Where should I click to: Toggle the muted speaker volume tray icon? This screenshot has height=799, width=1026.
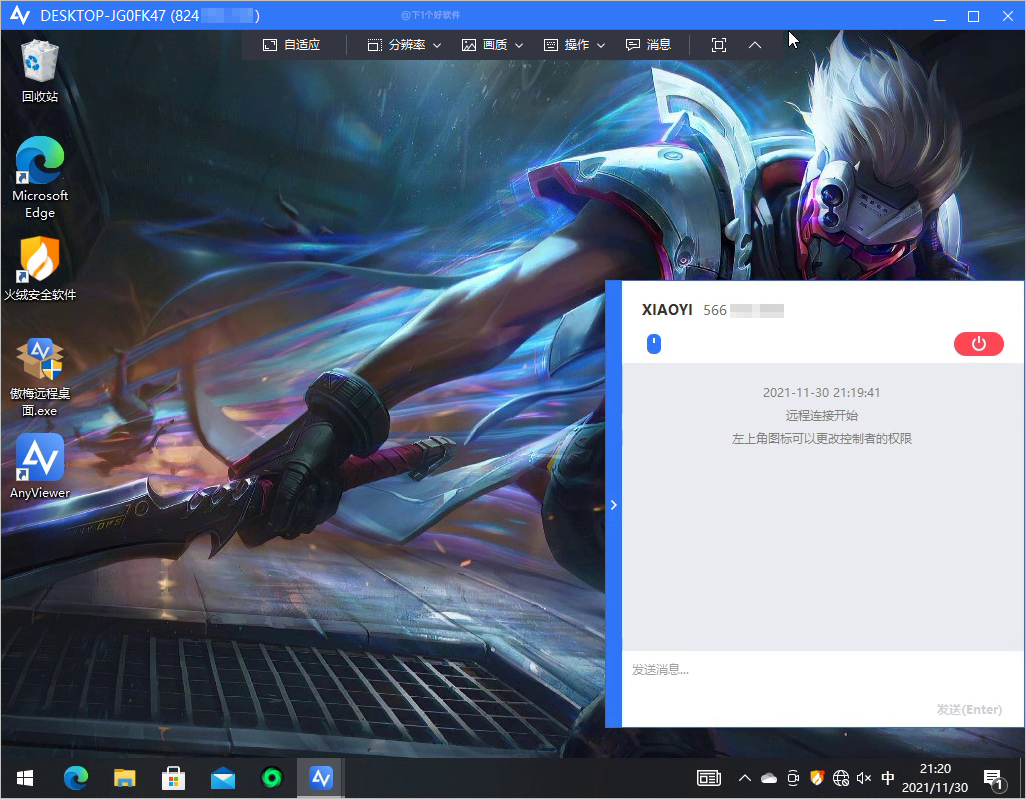point(864,778)
